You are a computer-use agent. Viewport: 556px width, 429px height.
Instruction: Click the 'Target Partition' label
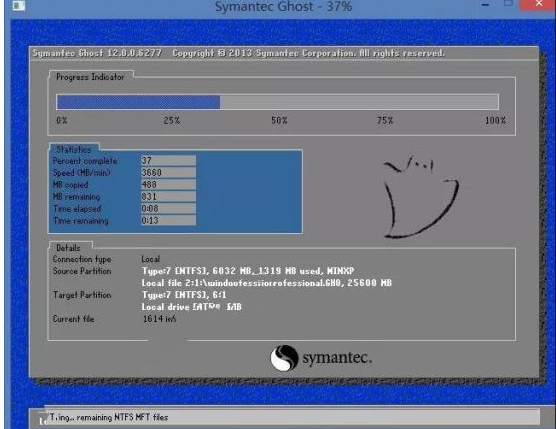(82, 295)
